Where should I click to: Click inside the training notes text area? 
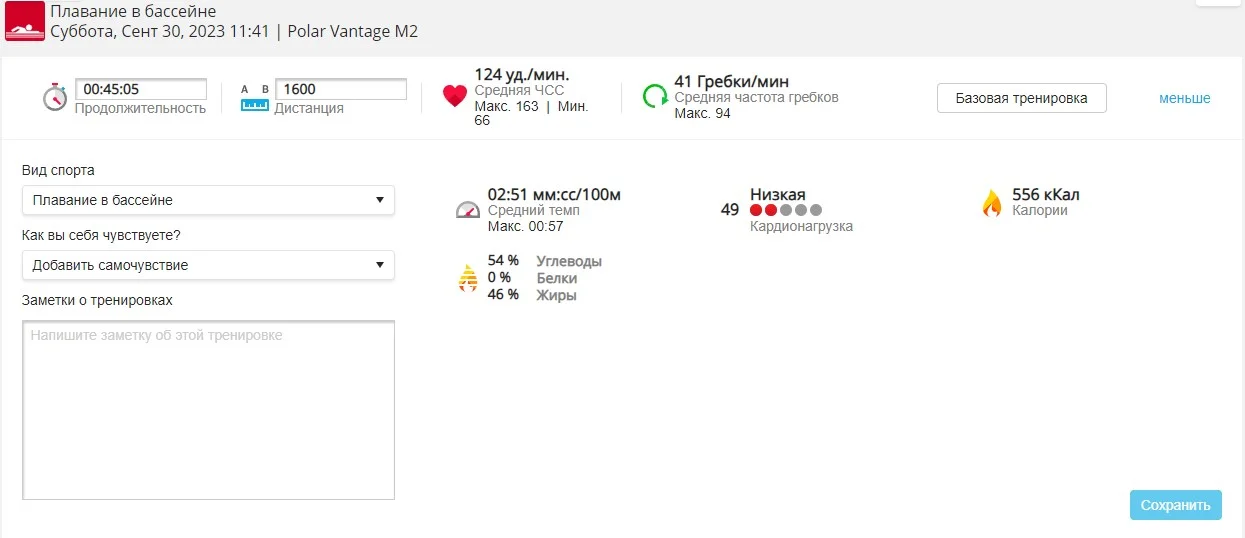(208, 409)
